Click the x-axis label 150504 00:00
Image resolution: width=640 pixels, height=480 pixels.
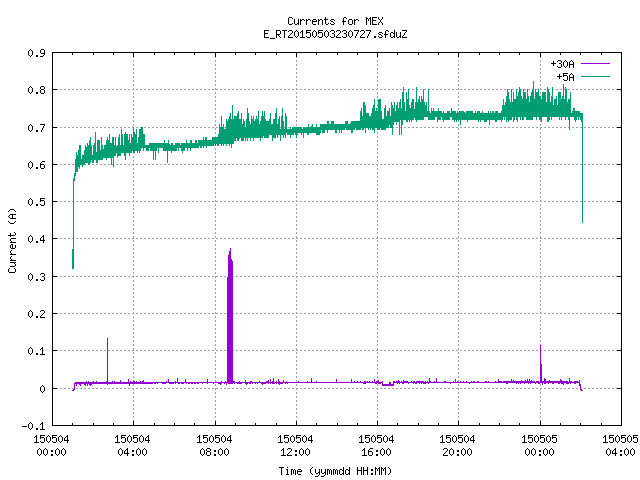(x=51, y=446)
